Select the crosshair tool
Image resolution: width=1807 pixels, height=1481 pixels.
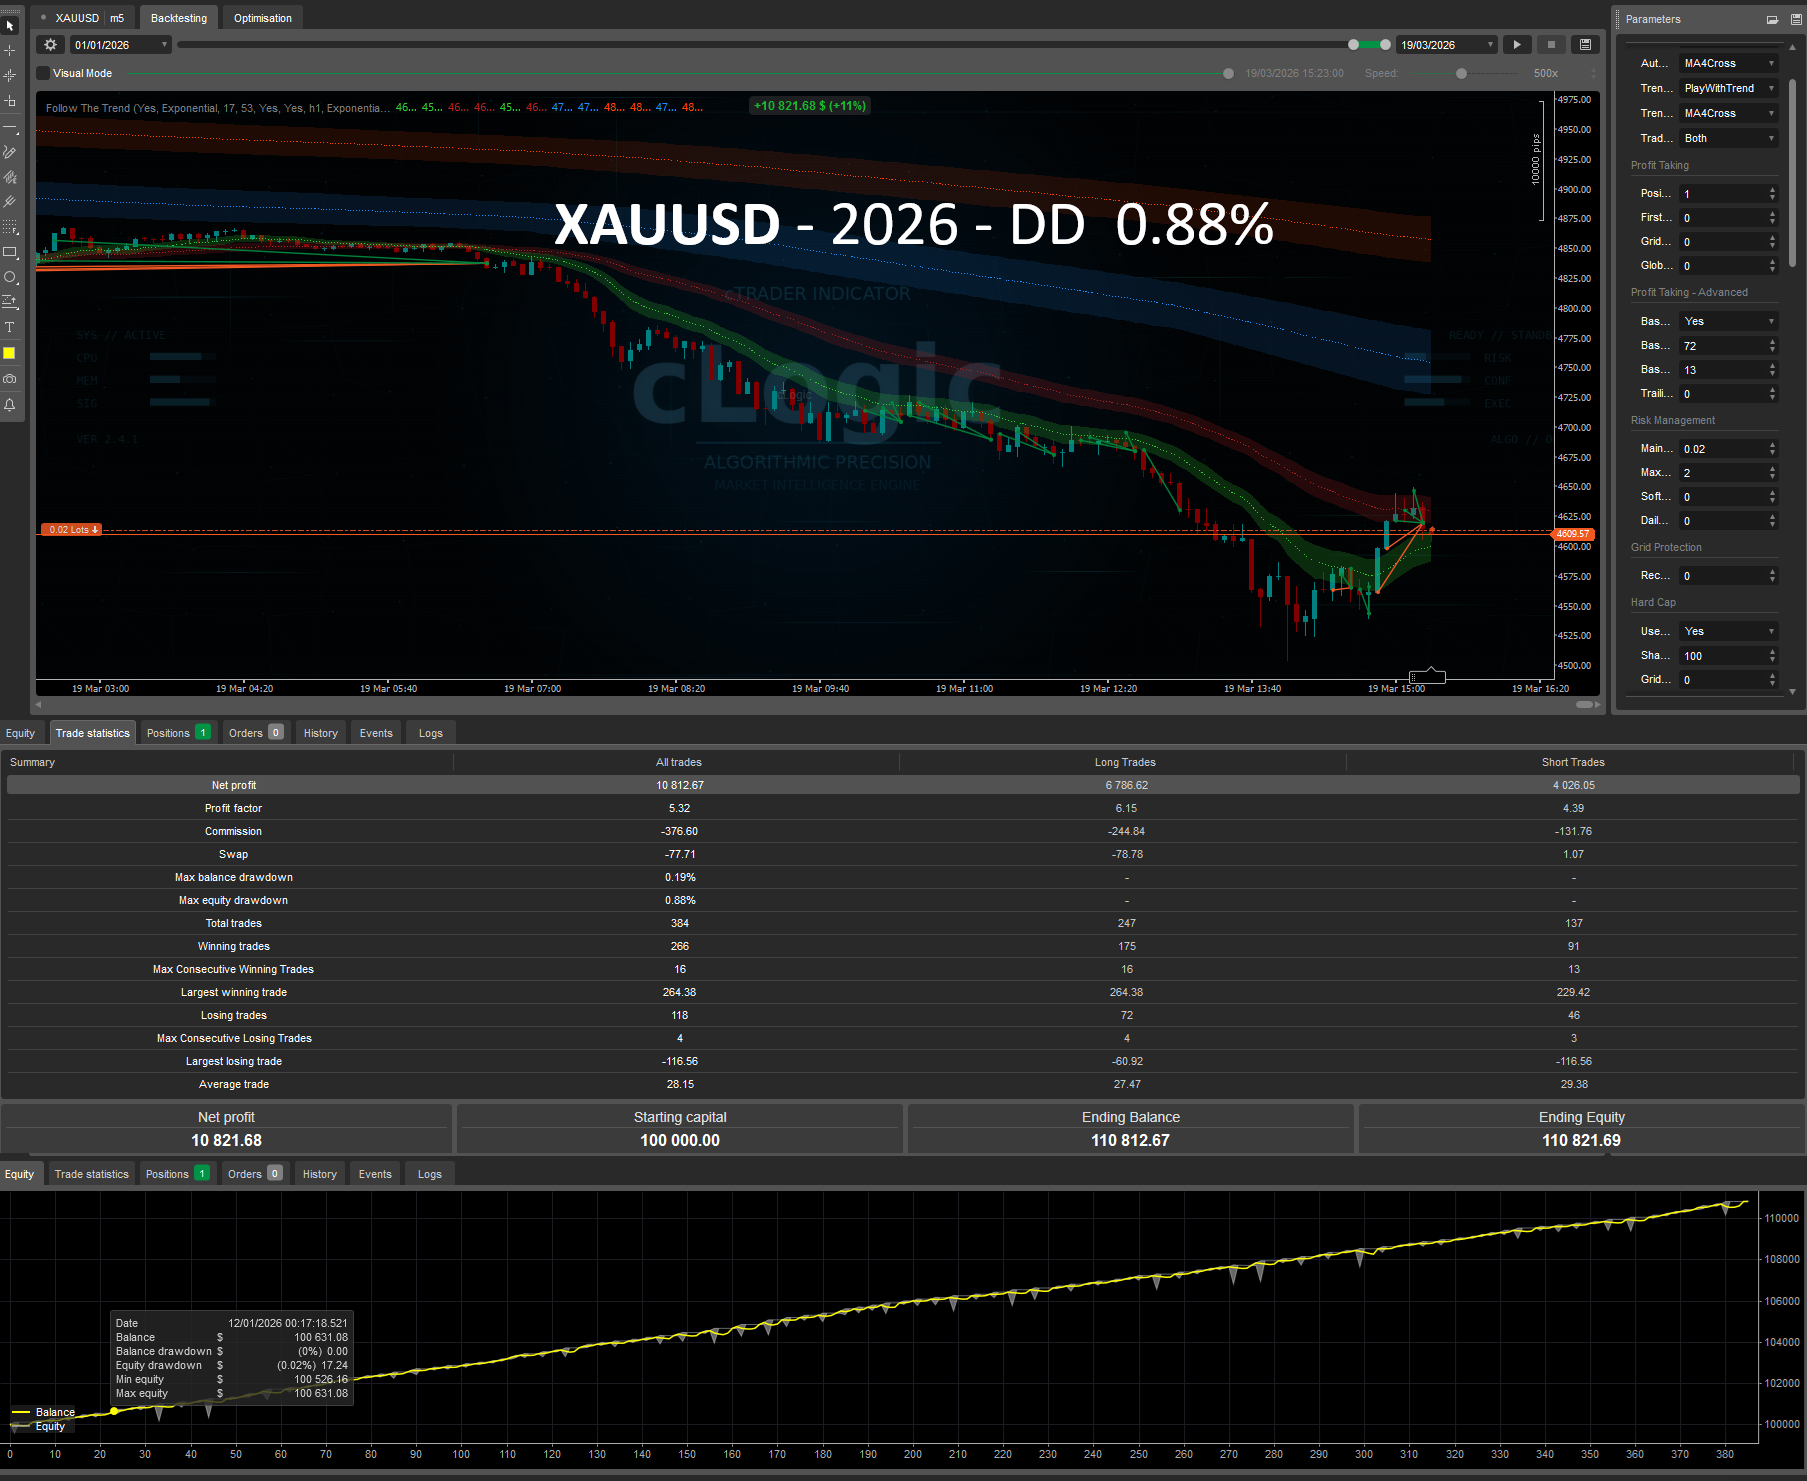[10, 50]
